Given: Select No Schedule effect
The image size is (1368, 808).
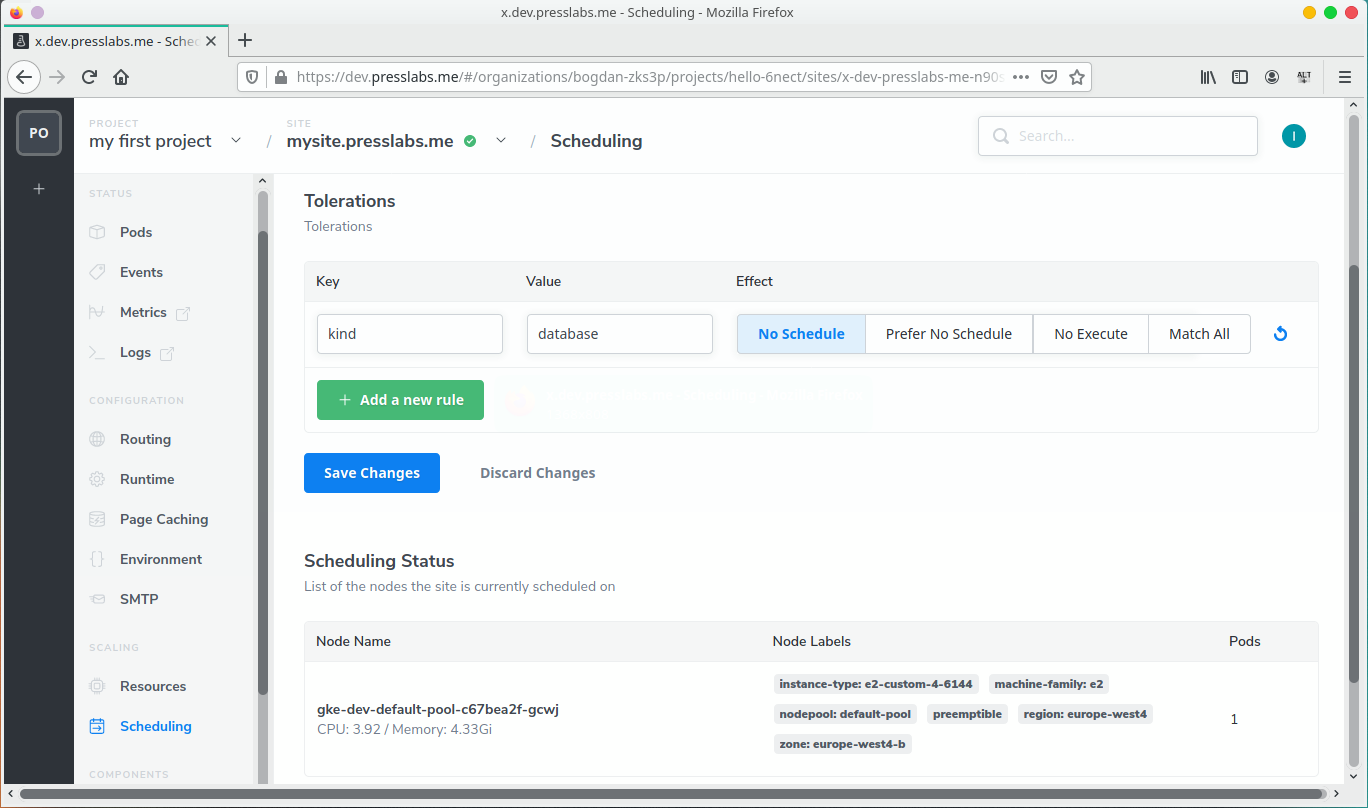Looking at the screenshot, I should pos(801,334).
